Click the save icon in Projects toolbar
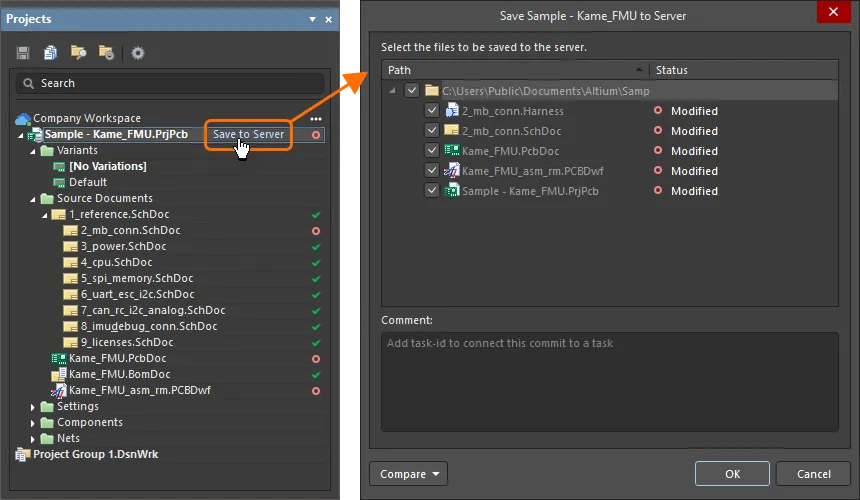The image size is (860, 500). pos(23,53)
